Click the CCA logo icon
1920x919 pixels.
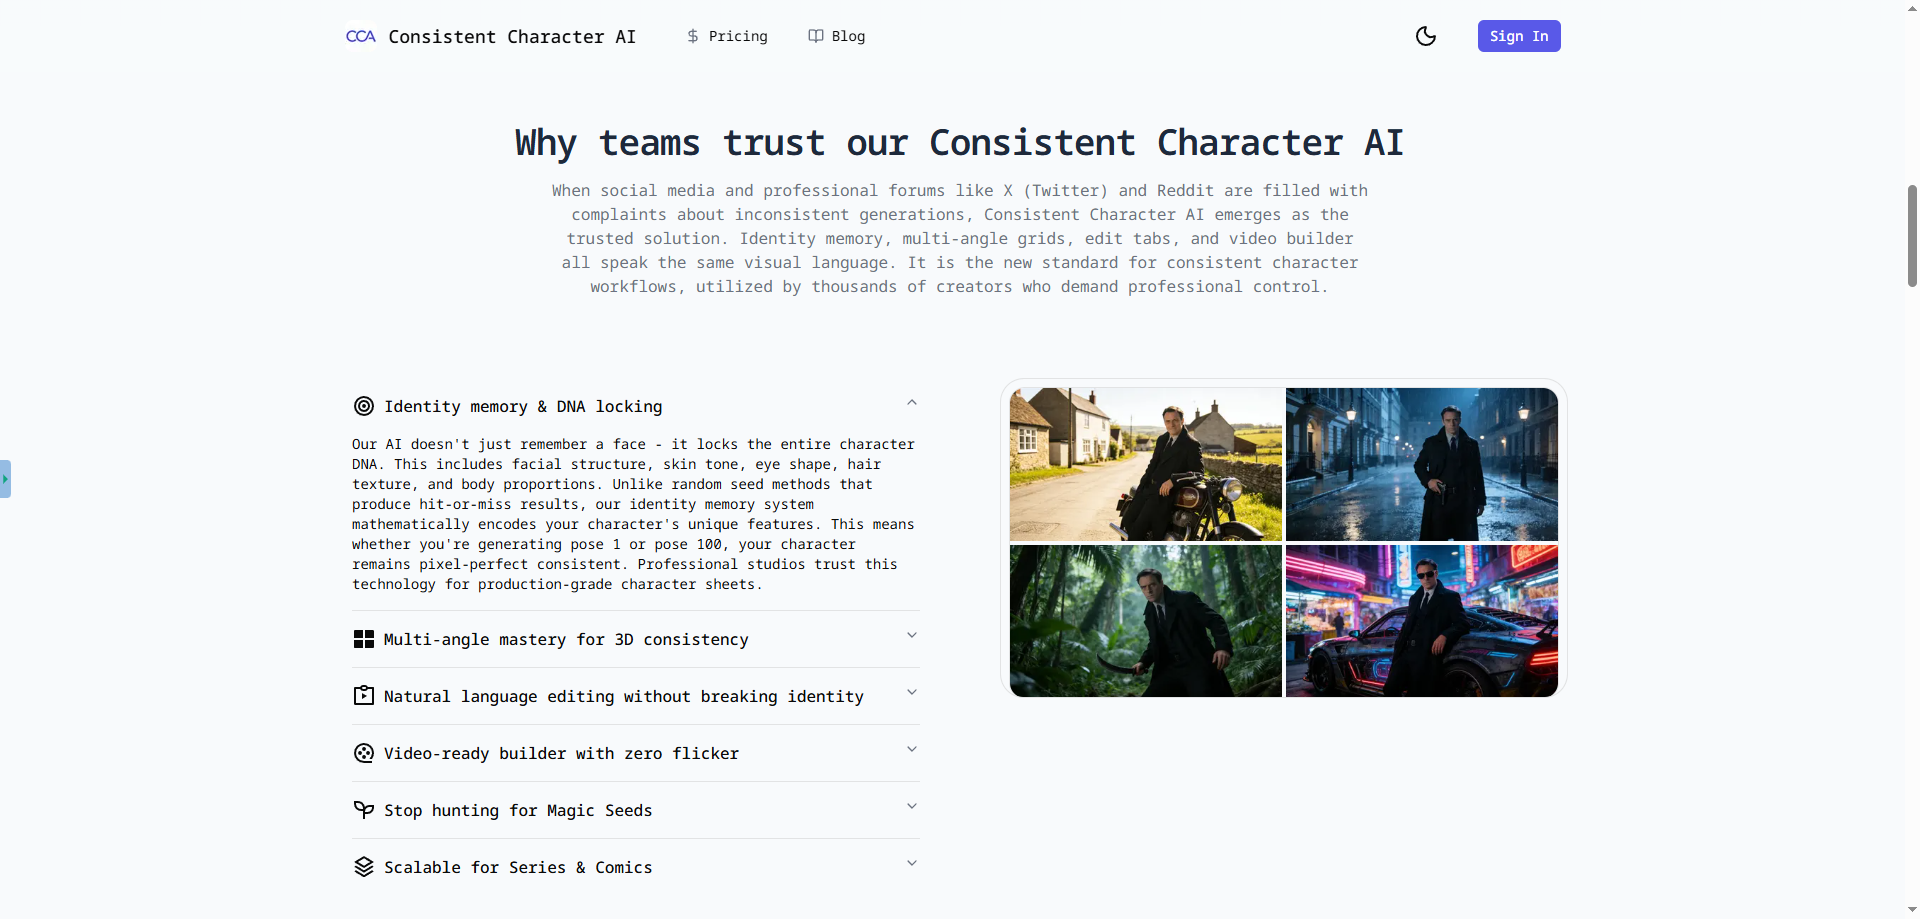pos(360,36)
